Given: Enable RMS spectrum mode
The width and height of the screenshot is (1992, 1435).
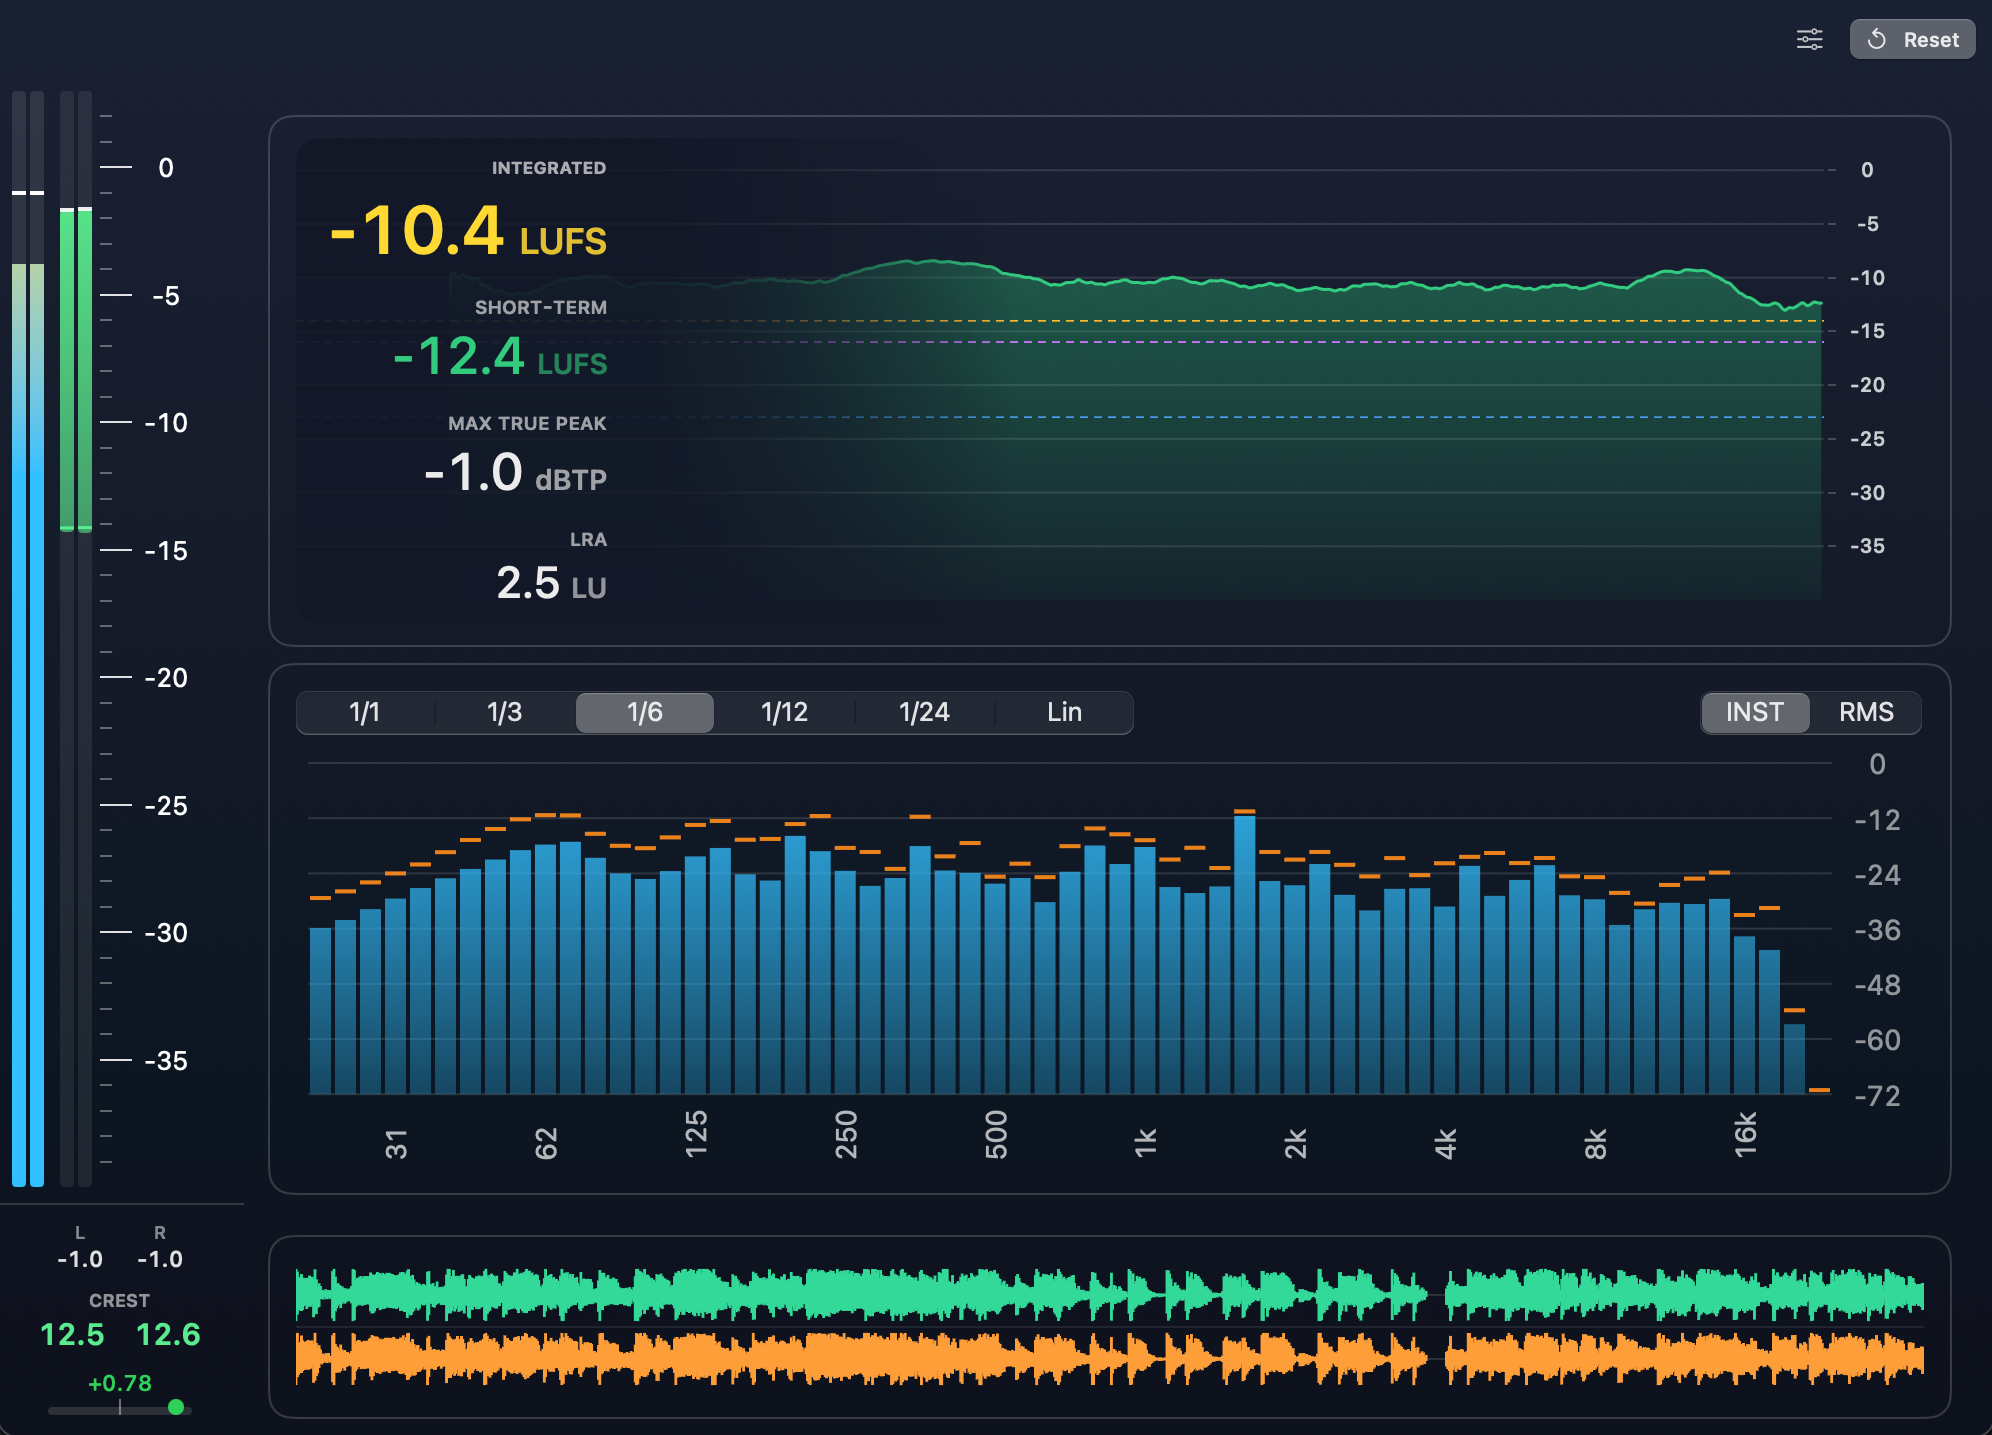Looking at the screenshot, I should [x=1866, y=712].
